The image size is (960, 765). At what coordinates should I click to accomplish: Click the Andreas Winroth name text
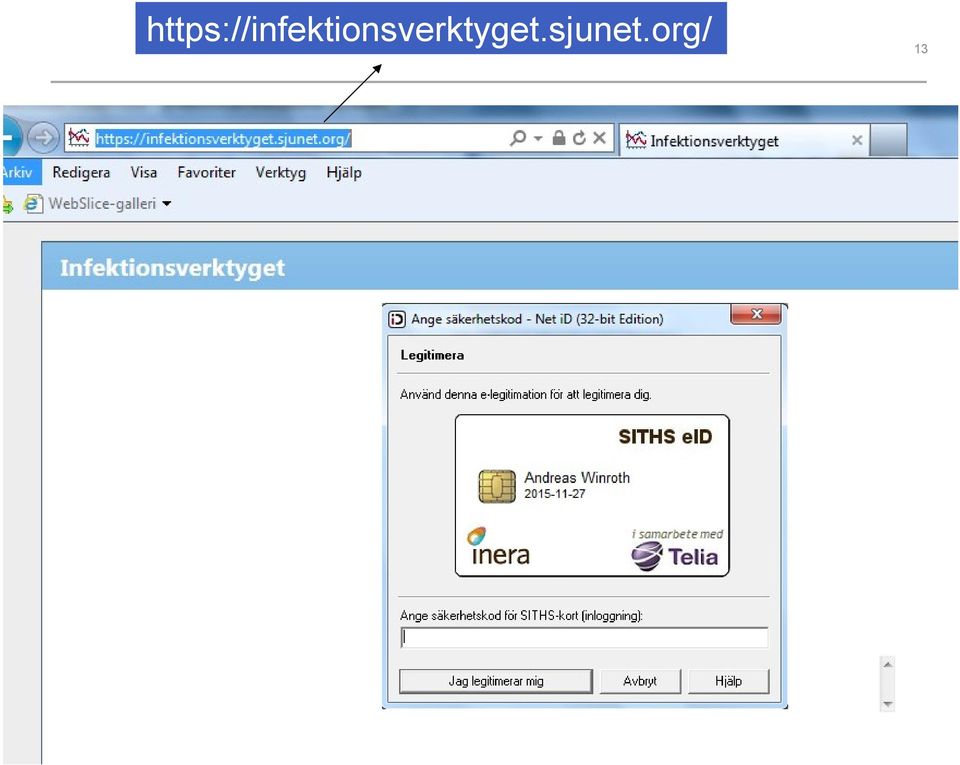pos(577,477)
